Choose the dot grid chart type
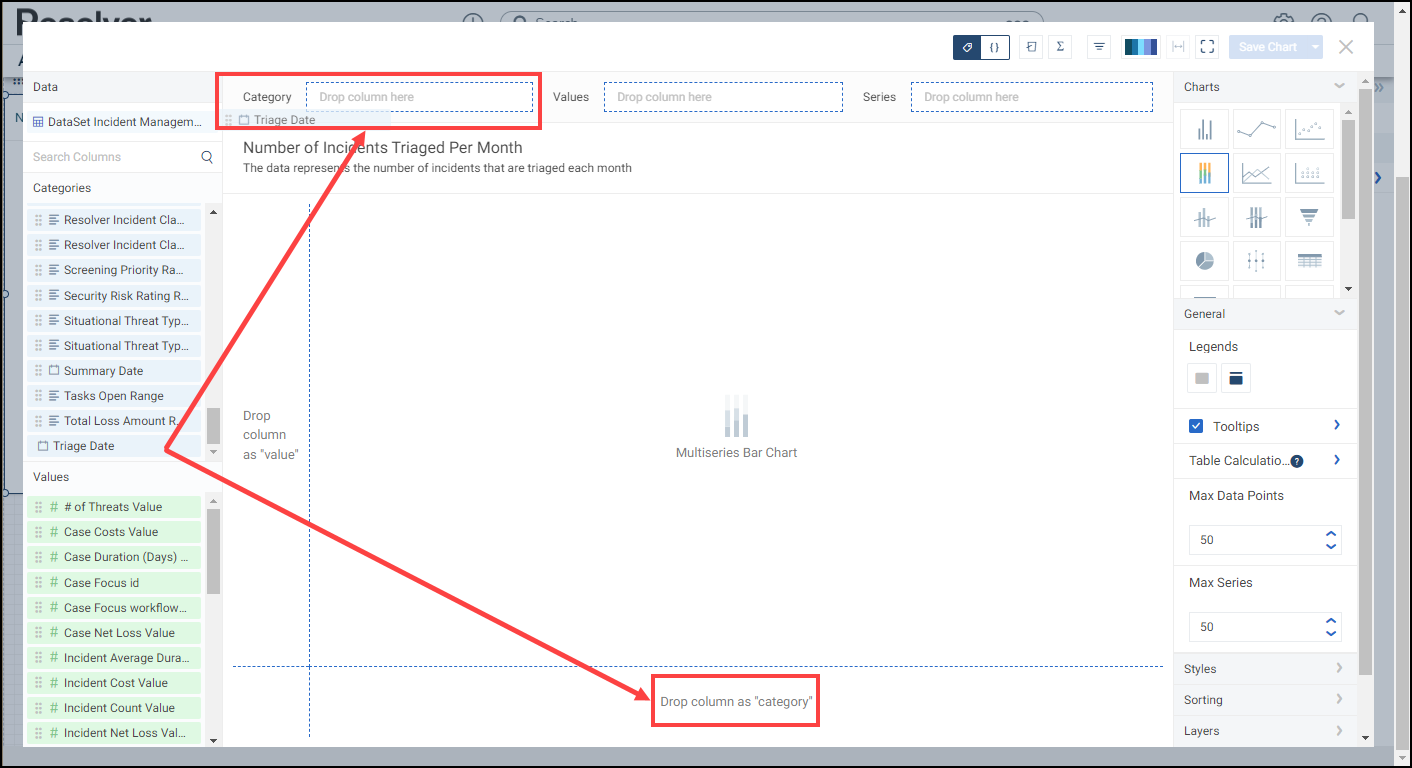Viewport: 1412px width, 768px height. (1309, 173)
